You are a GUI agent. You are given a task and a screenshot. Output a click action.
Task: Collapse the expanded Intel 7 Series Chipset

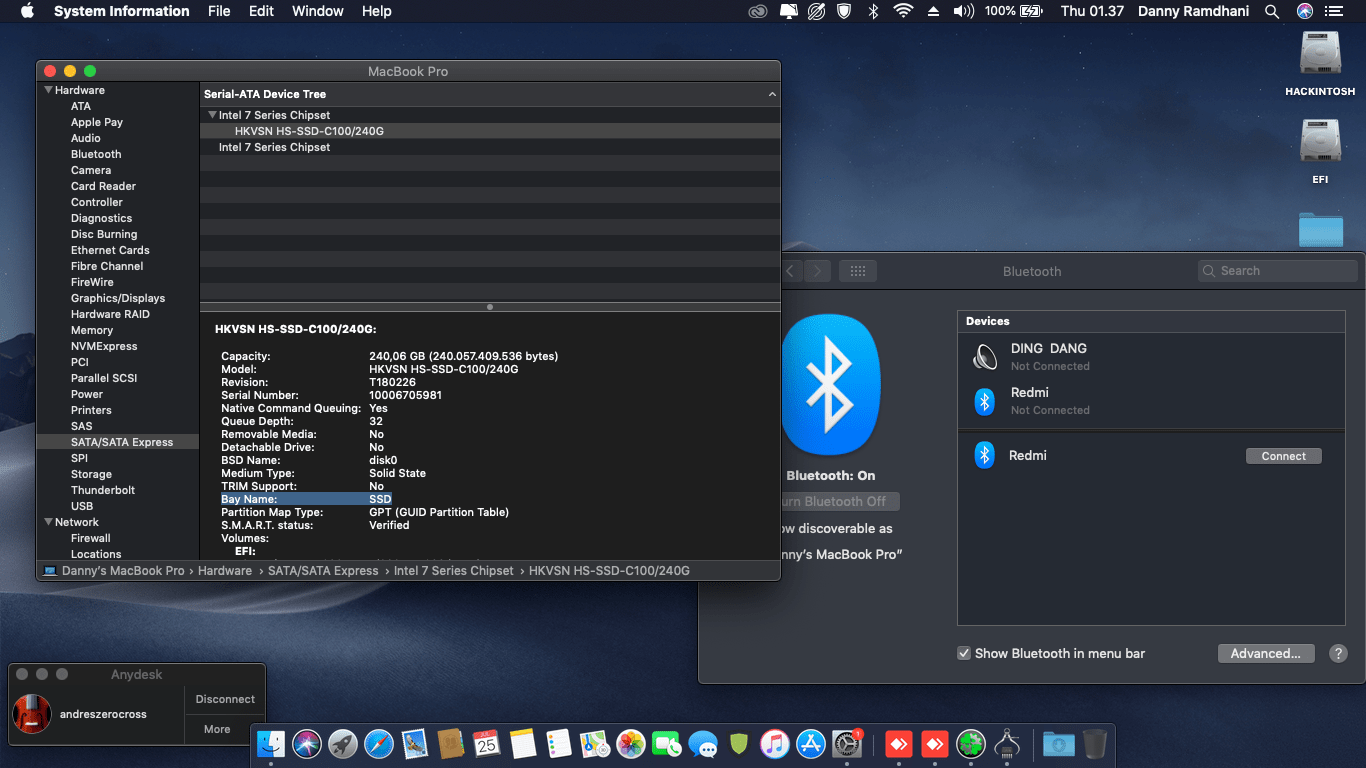(212, 115)
